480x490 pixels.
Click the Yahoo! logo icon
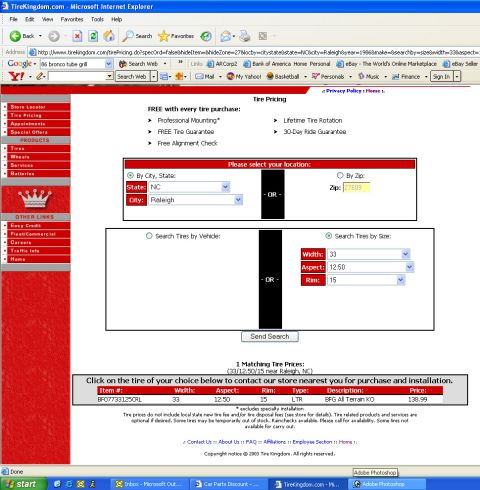pyautogui.click(x=16, y=76)
